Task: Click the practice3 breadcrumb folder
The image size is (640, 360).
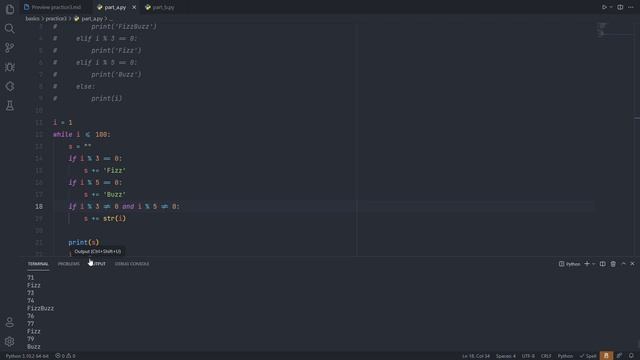Action: click(56, 18)
